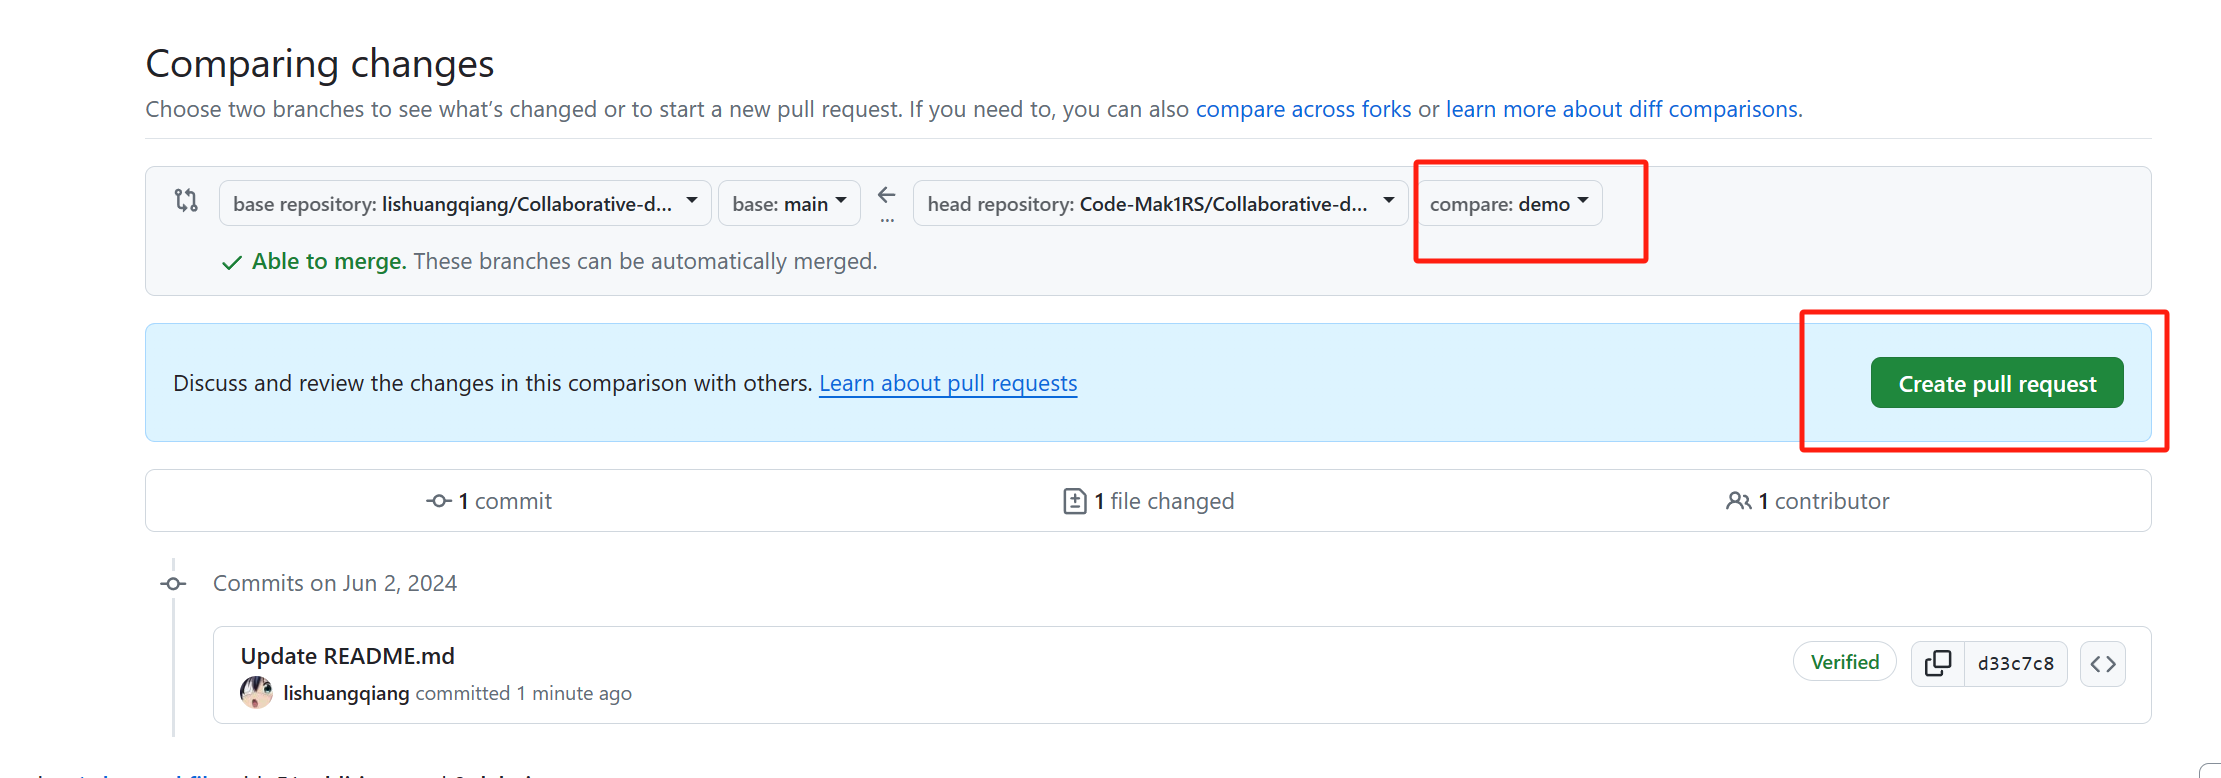Copy the full commit SHA icon

click(x=1938, y=663)
